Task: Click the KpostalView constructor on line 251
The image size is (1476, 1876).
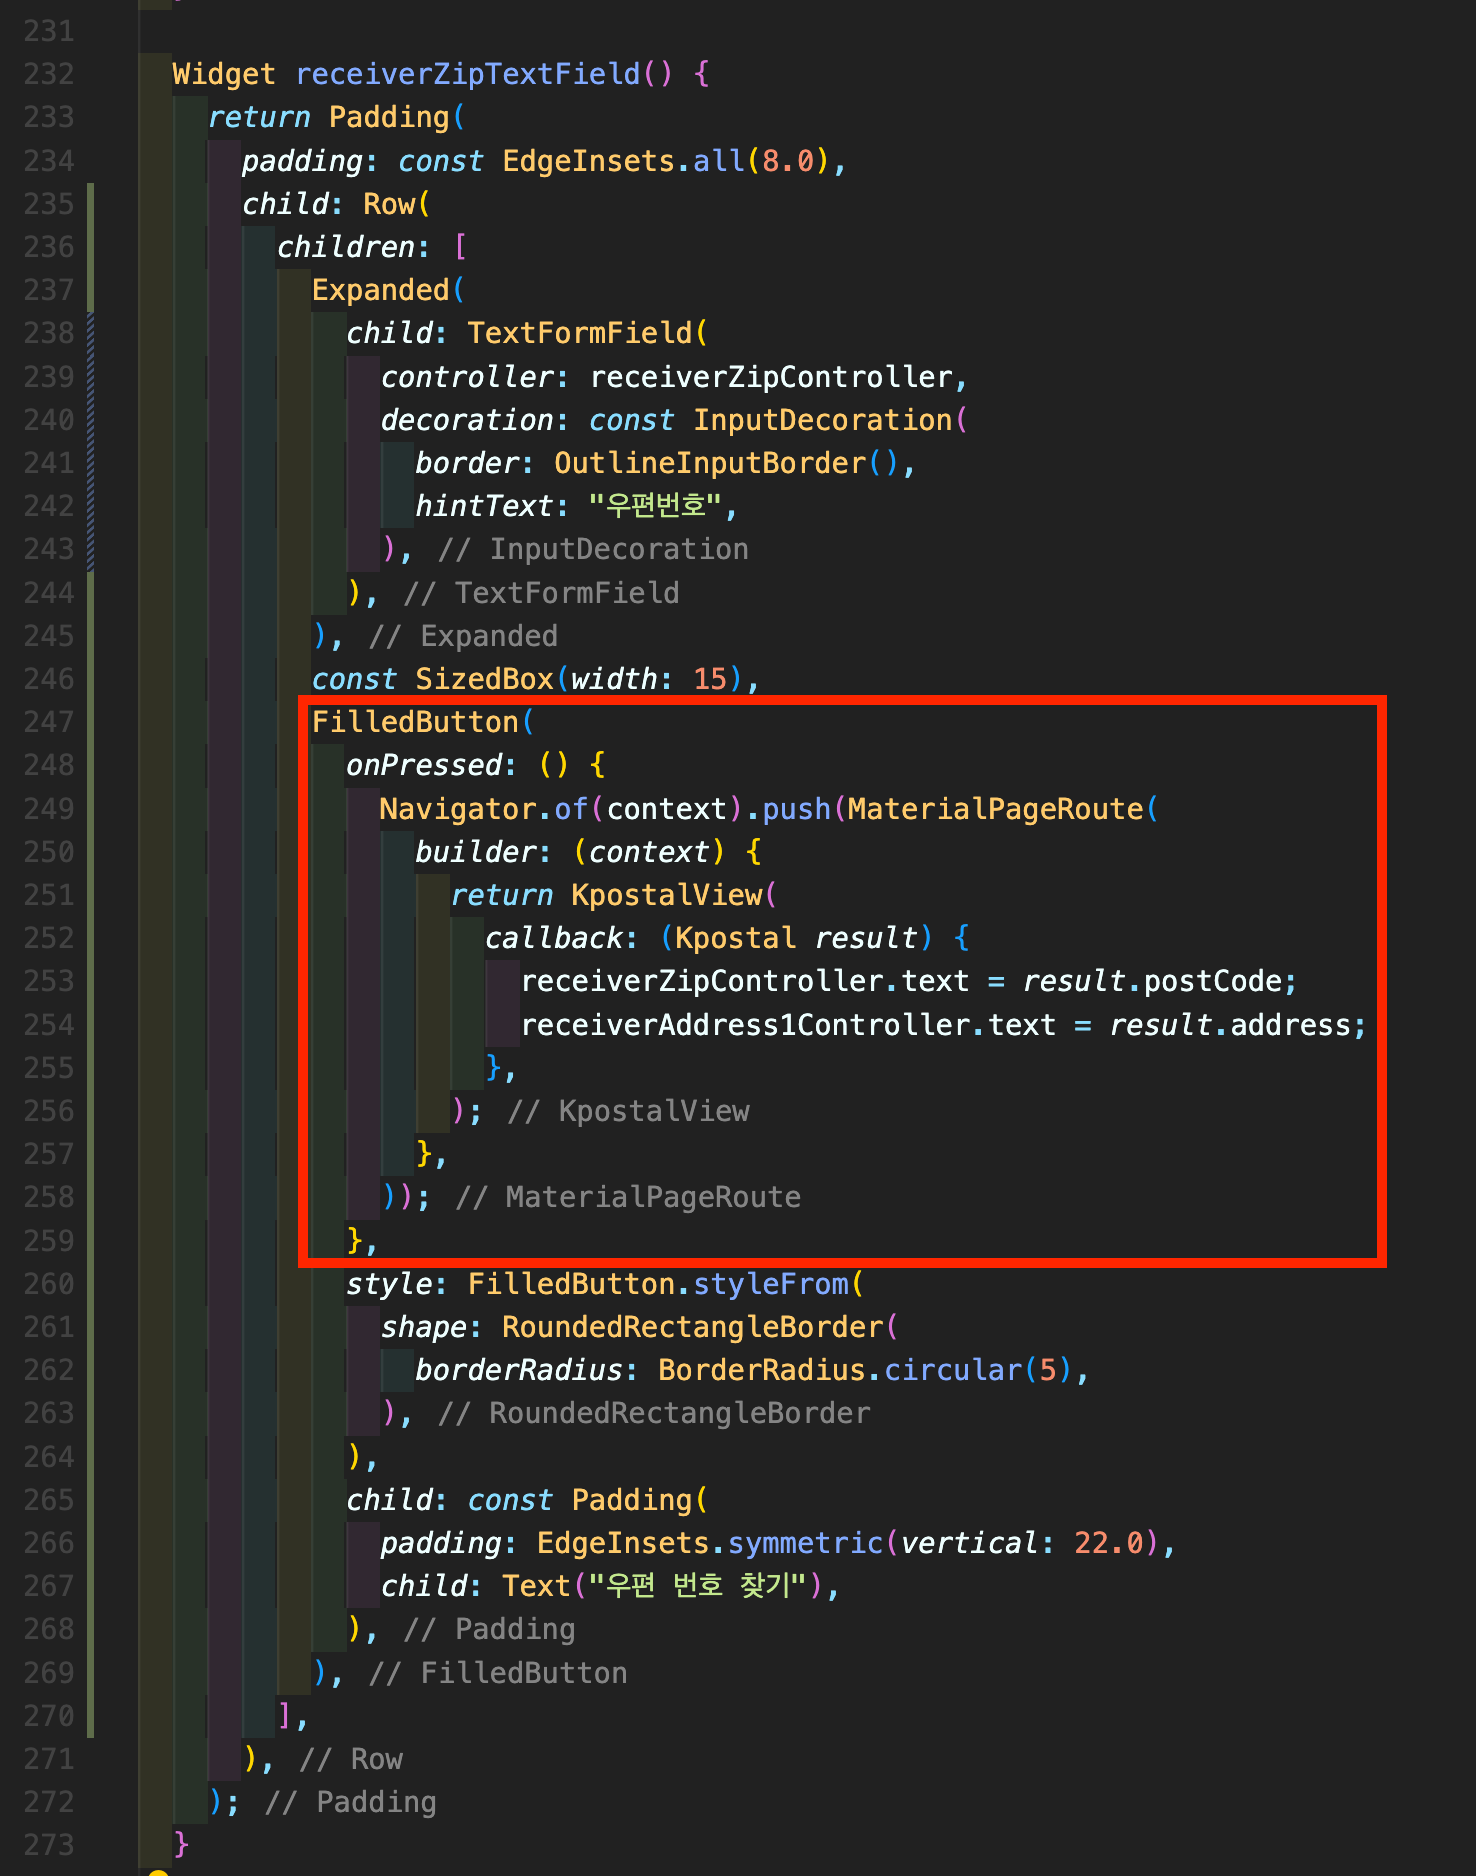Action: pyautogui.click(x=667, y=895)
